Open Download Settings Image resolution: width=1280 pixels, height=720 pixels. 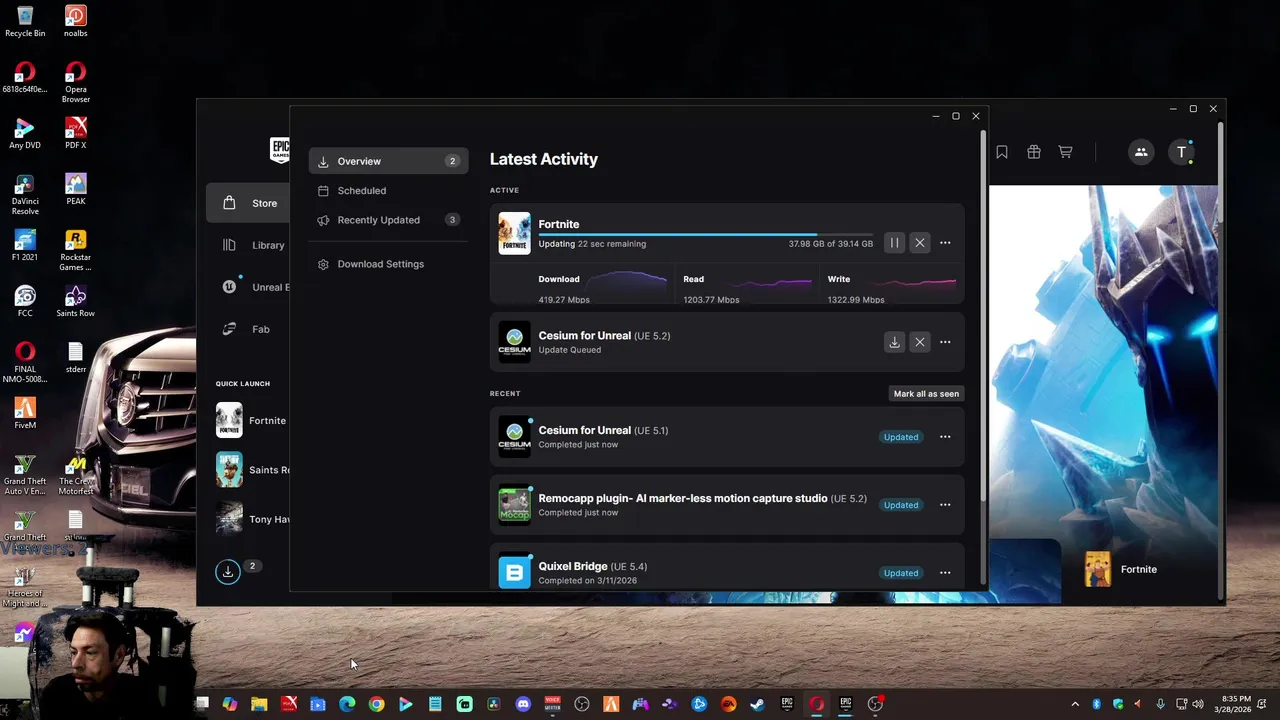(388, 264)
